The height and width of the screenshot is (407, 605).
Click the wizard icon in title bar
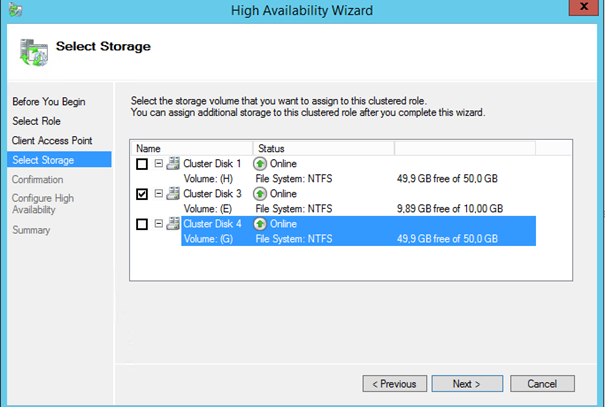(12, 10)
